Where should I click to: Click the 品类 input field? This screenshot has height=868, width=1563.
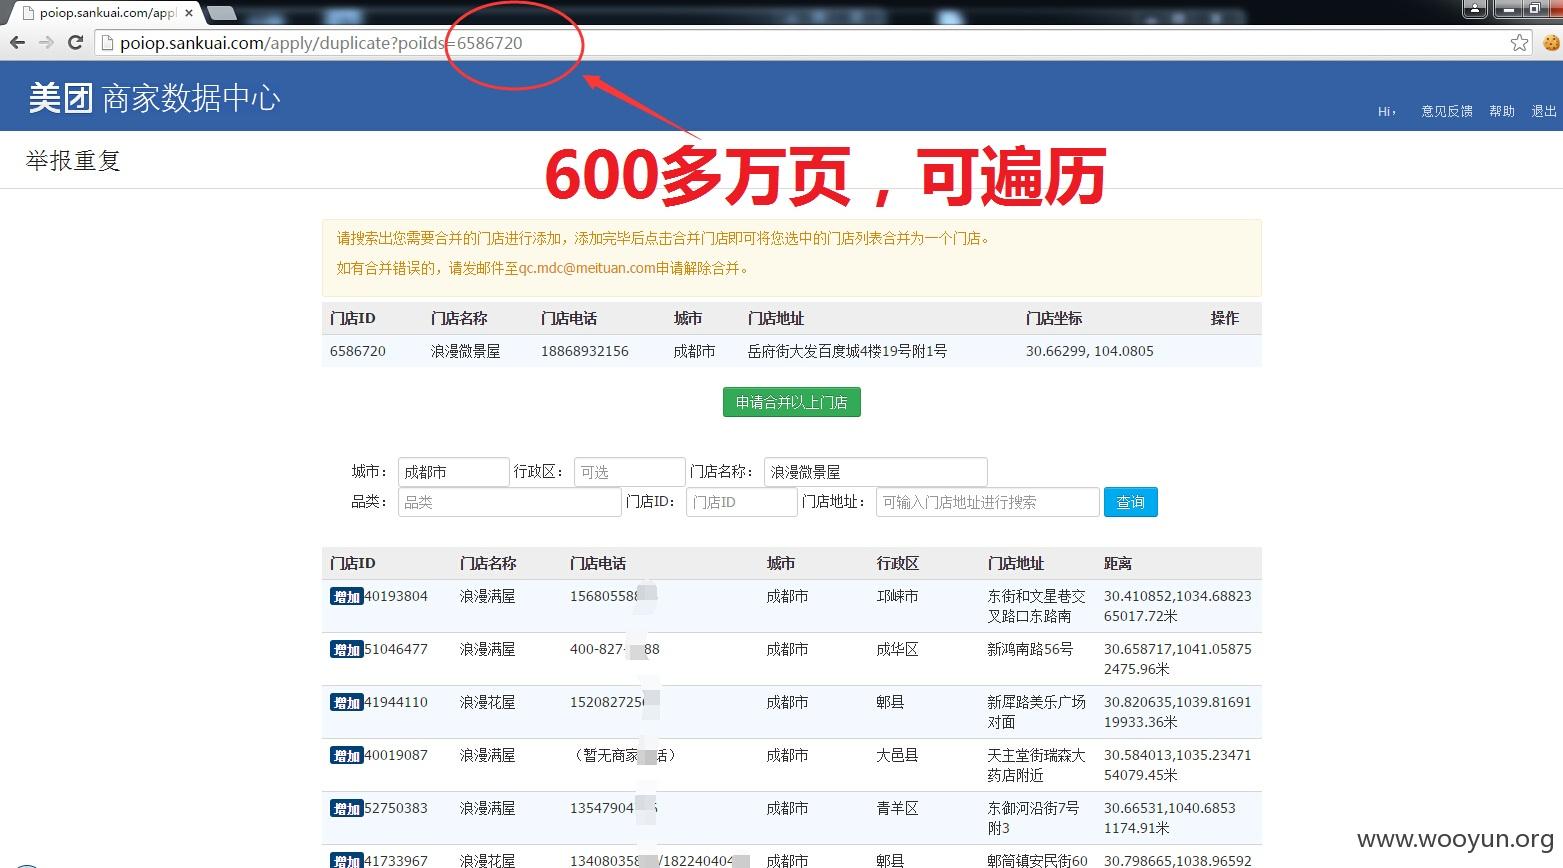tap(509, 502)
